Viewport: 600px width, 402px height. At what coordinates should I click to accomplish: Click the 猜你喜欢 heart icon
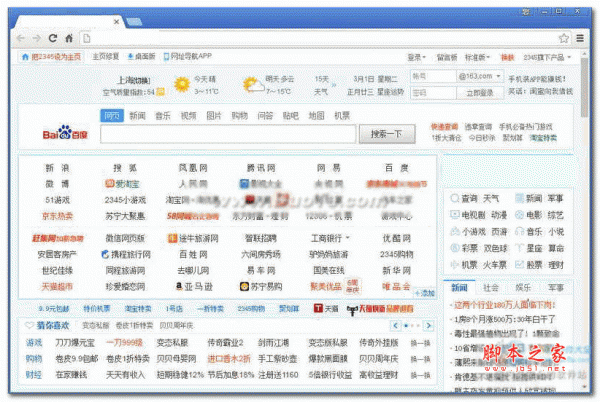[29, 326]
